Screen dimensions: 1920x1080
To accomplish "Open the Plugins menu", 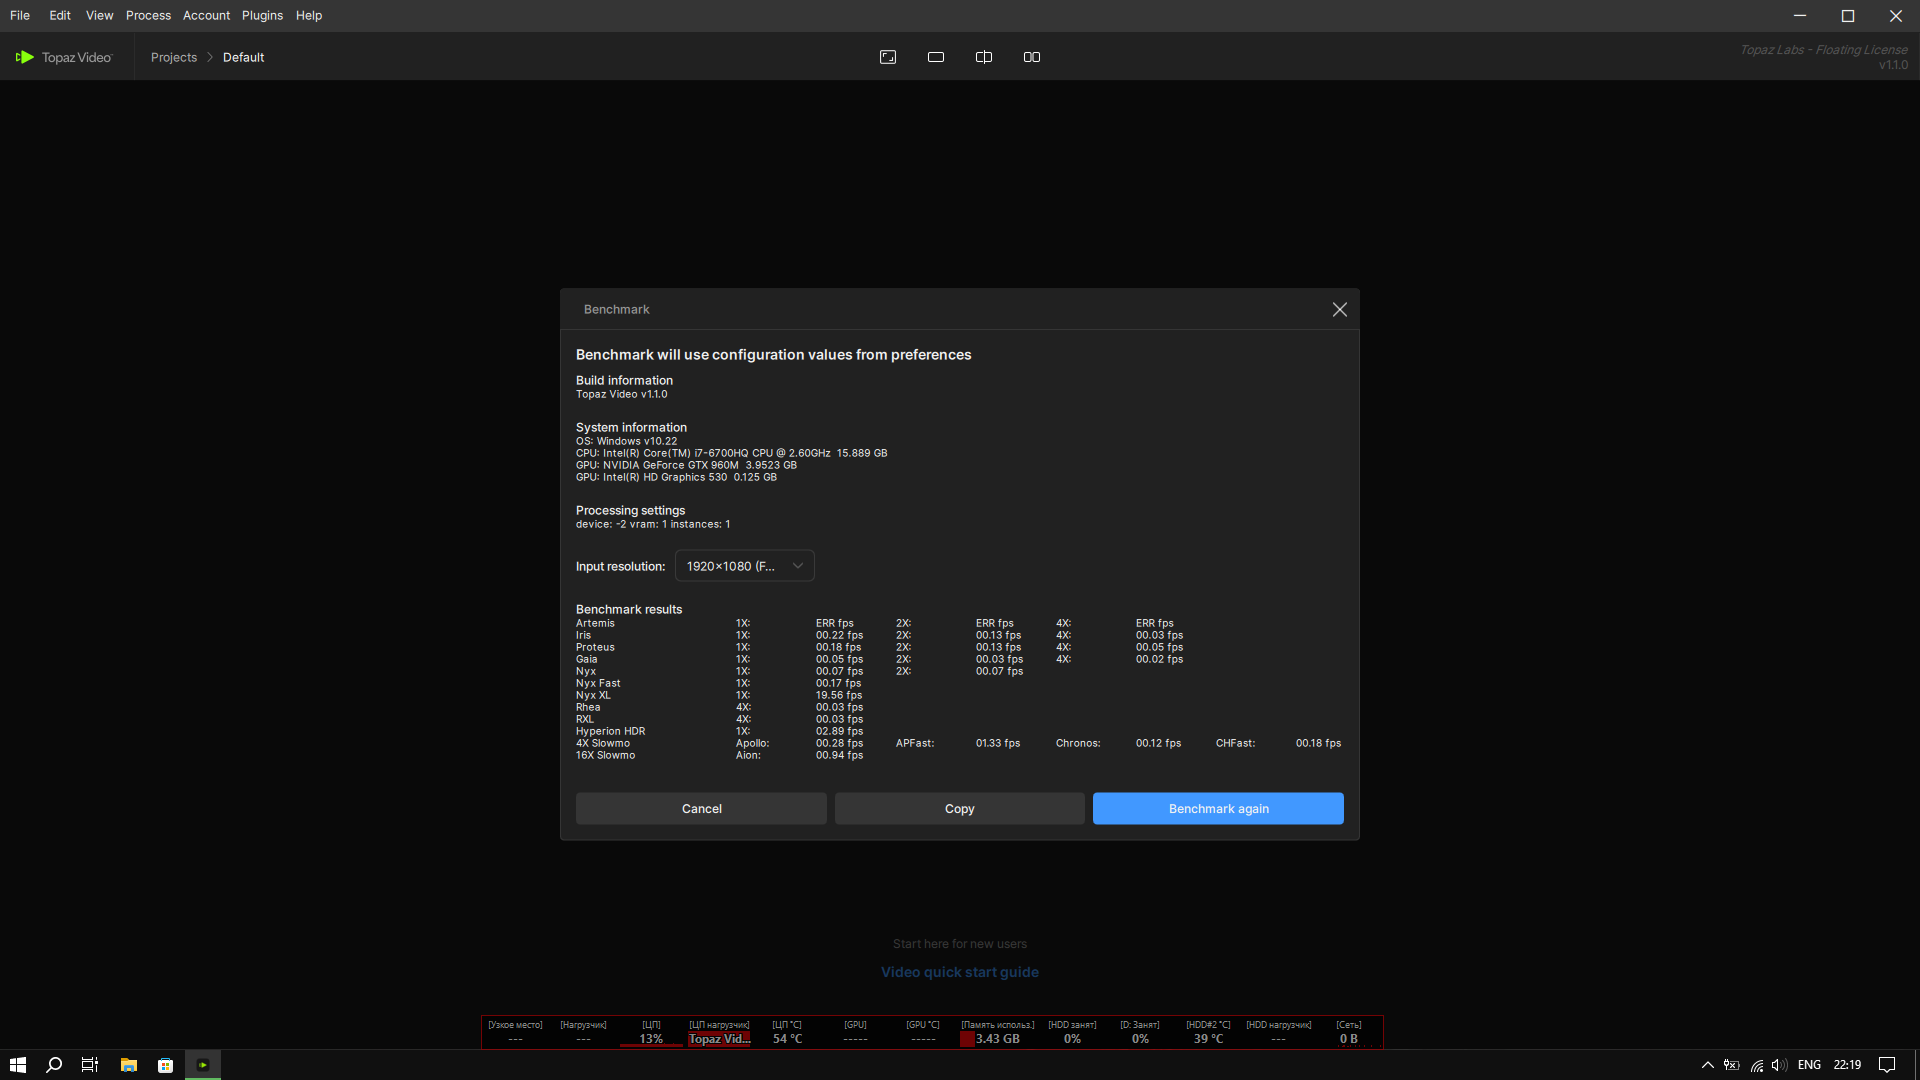I will 262,15.
